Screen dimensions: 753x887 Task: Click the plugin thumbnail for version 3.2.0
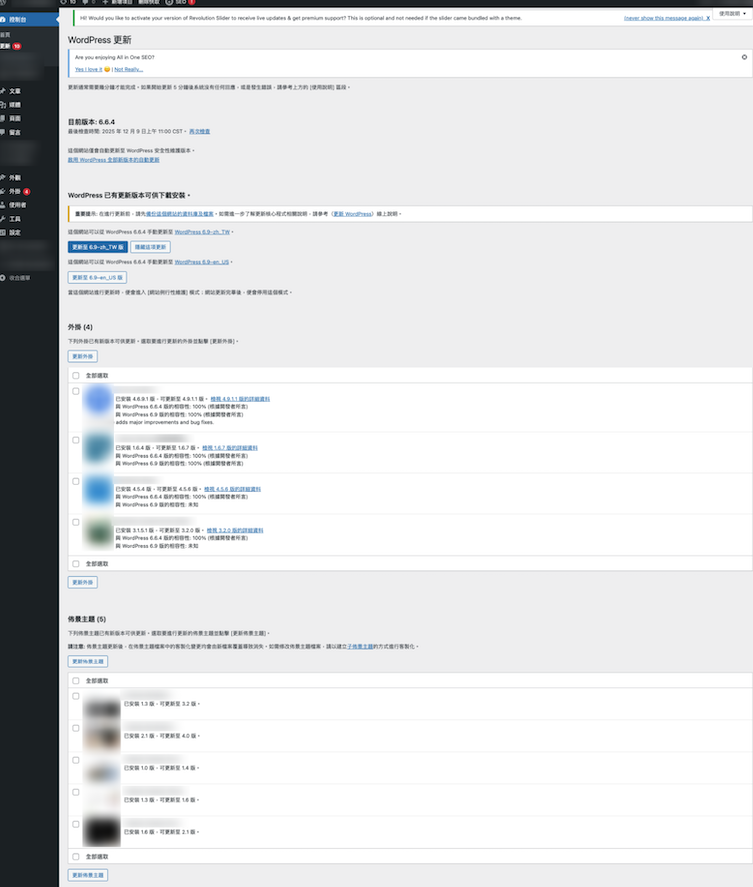[98, 533]
